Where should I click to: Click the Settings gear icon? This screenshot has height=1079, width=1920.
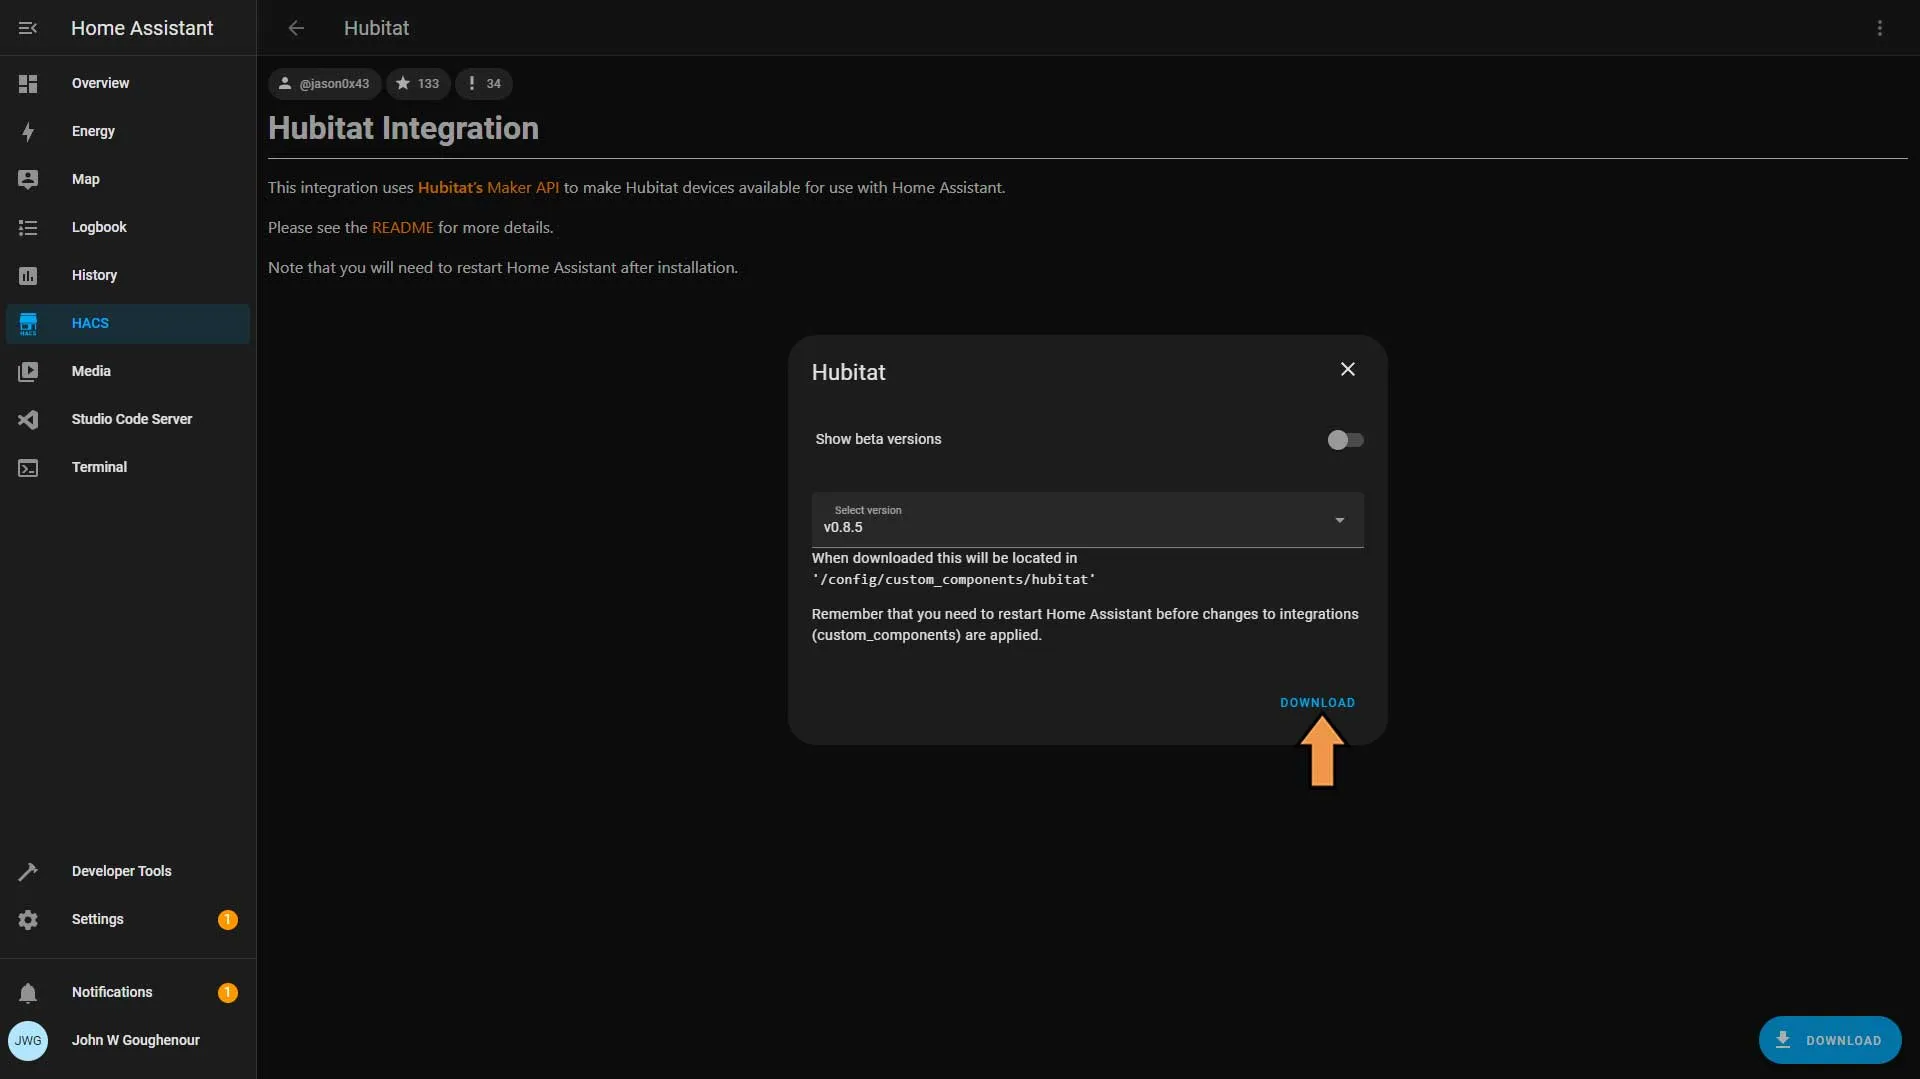28,920
